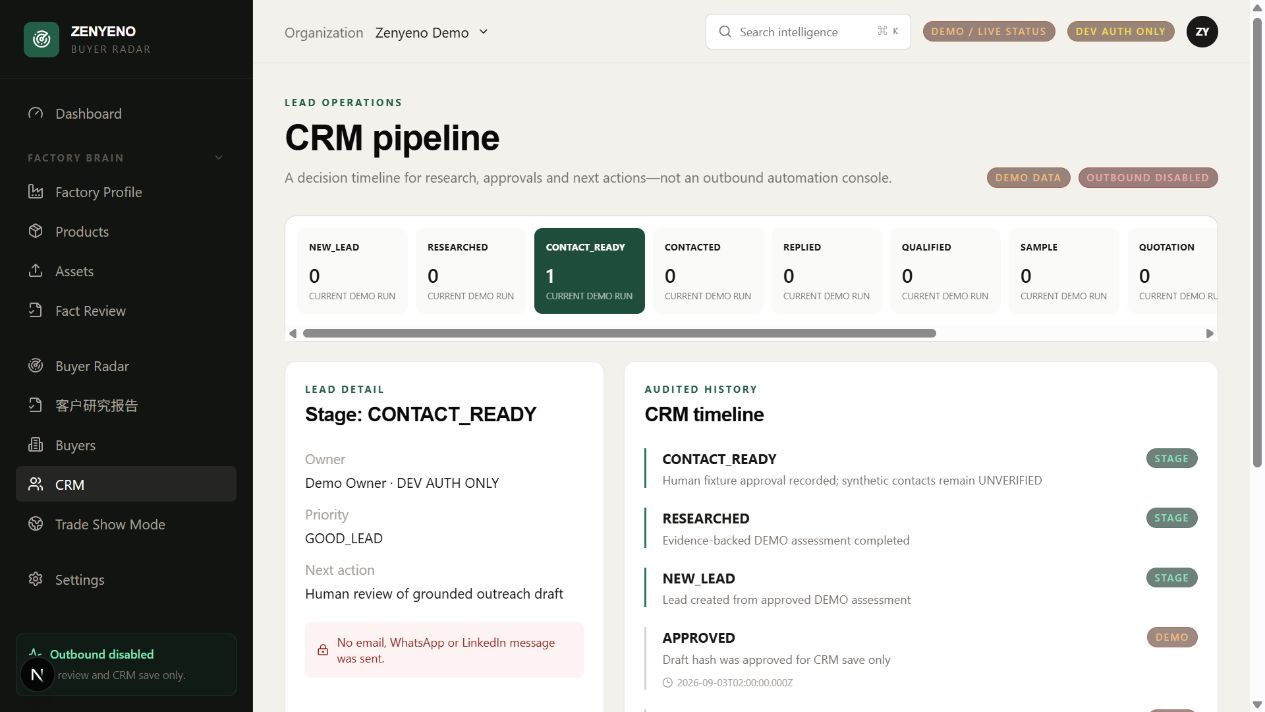Open Settings from the sidebar
The width and height of the screenshot is (1265, 712).
[x=126, y=579]
